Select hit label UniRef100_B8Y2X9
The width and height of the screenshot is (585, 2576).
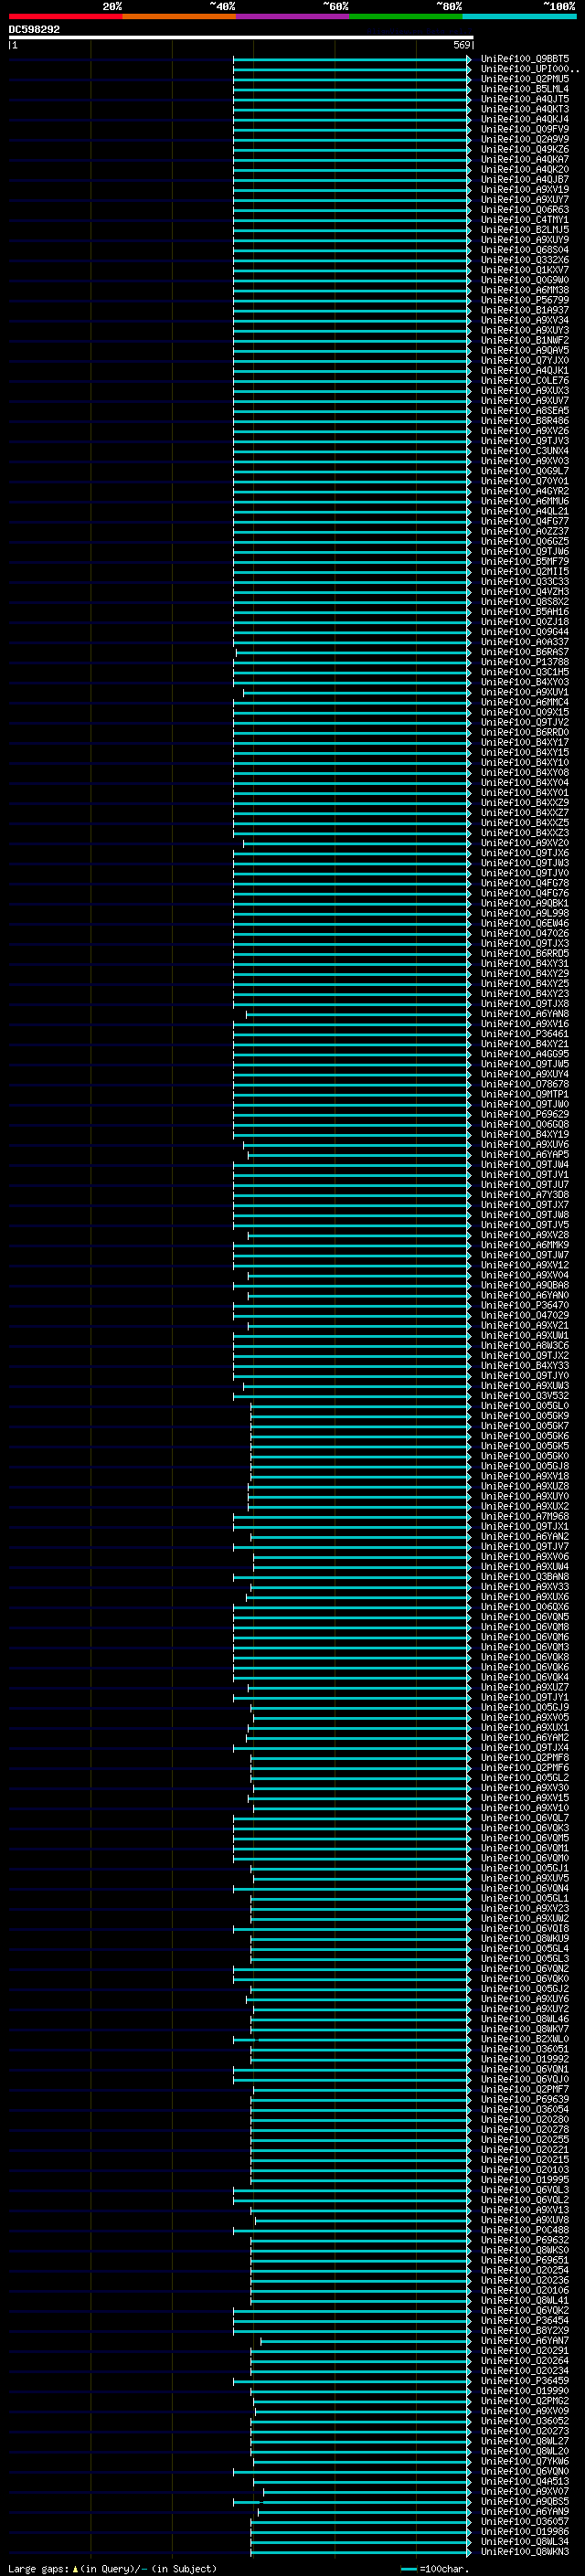[525, 2331]
